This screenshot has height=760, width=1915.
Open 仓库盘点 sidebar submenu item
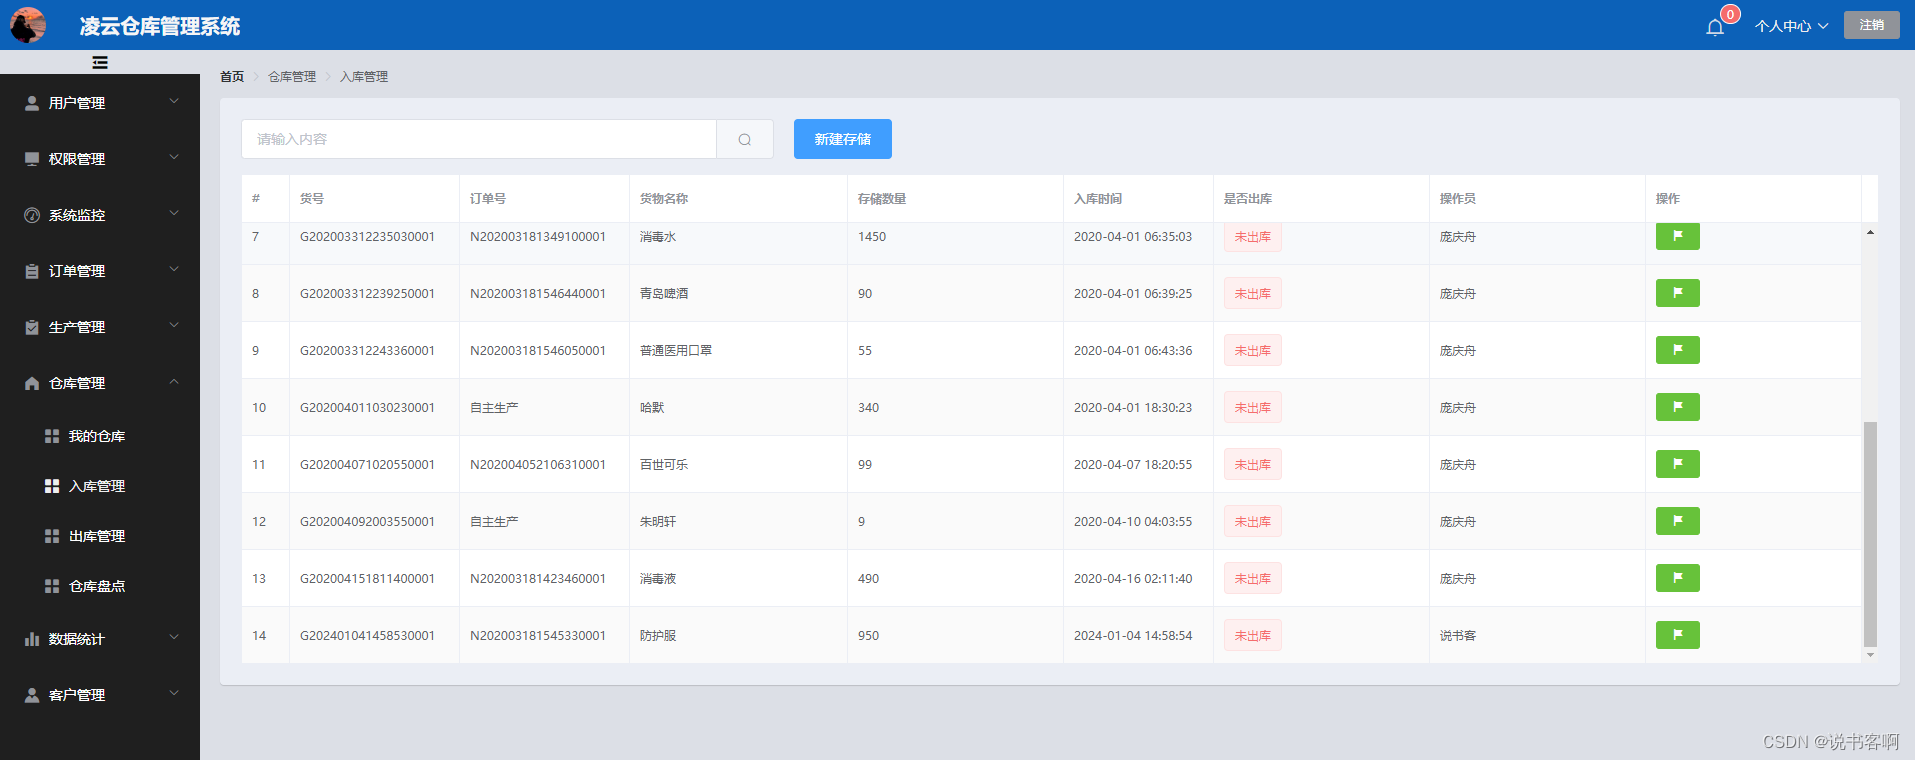click(x=100, y=586)
